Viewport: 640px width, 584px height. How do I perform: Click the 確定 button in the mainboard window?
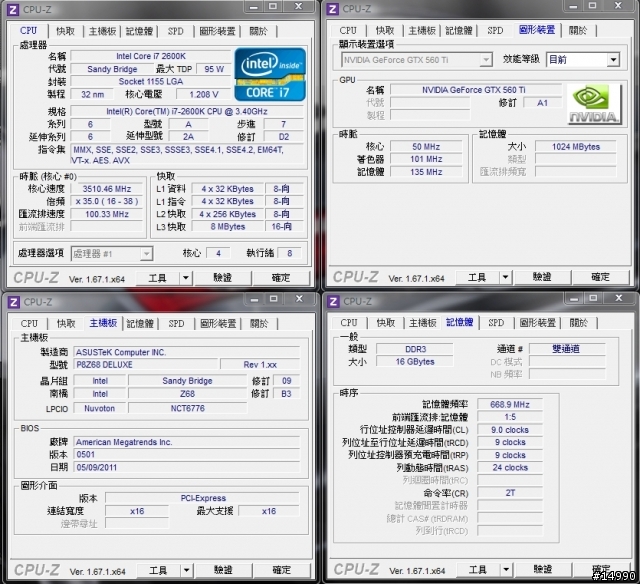click(282, 570)
